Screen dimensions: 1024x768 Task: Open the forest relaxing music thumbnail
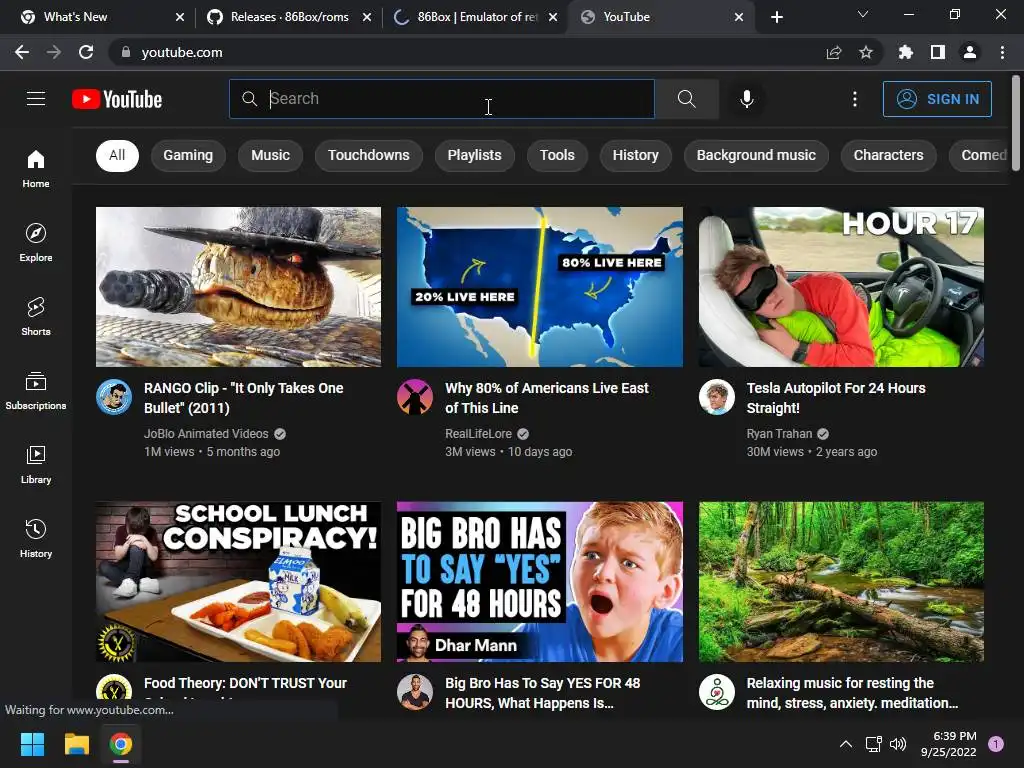pyautogui.click(x=841, y=582)
